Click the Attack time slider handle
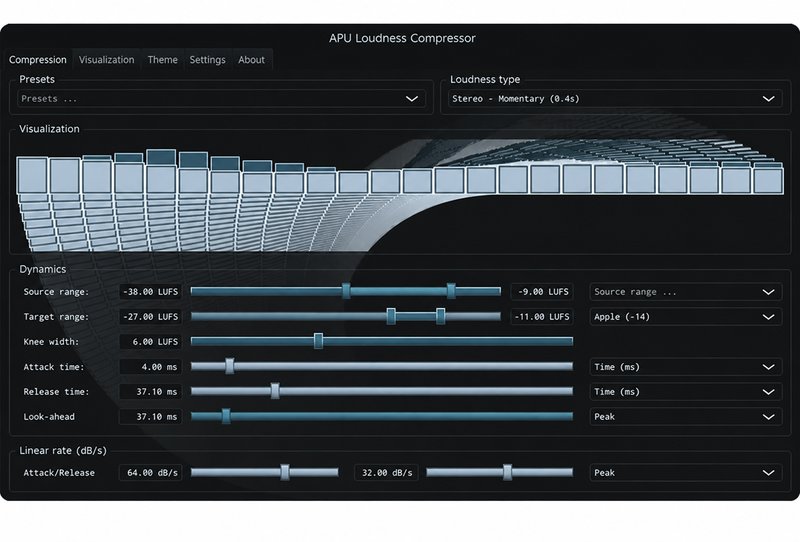 pyautogui.click(x=230, y=366)
